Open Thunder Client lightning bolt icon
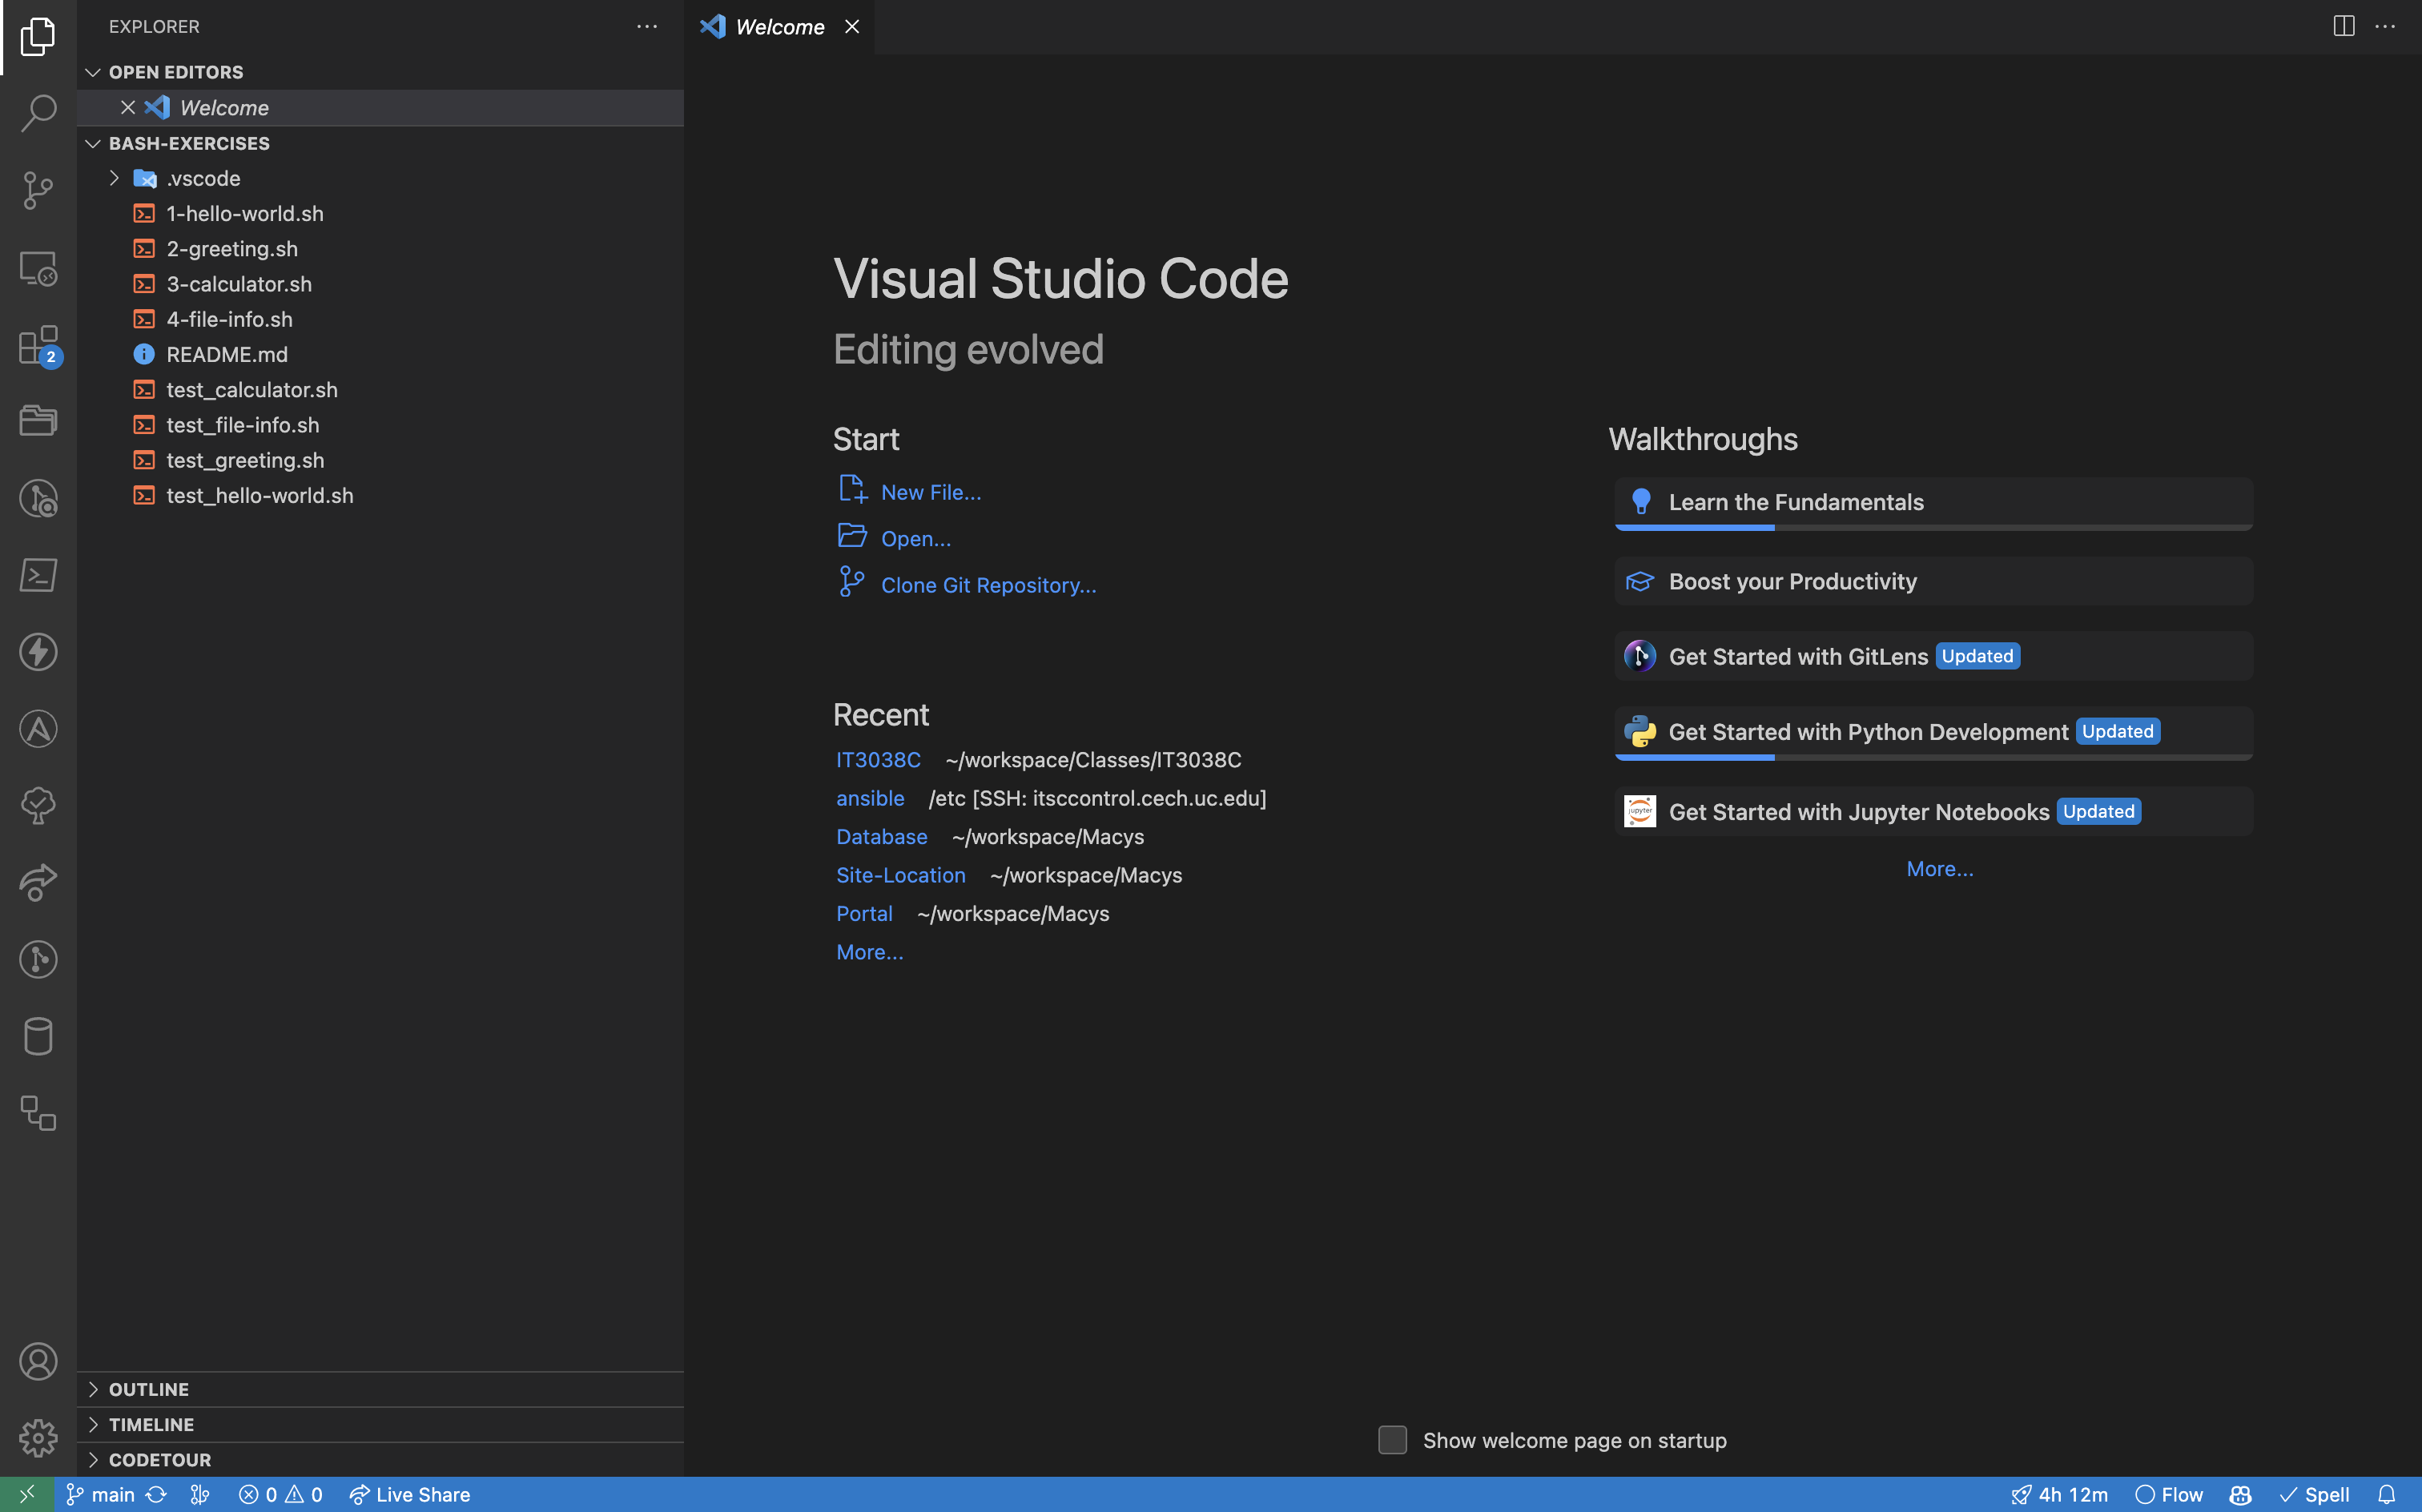The image size is (2422, 1512). pyautogui.click(x=38, y=652)
